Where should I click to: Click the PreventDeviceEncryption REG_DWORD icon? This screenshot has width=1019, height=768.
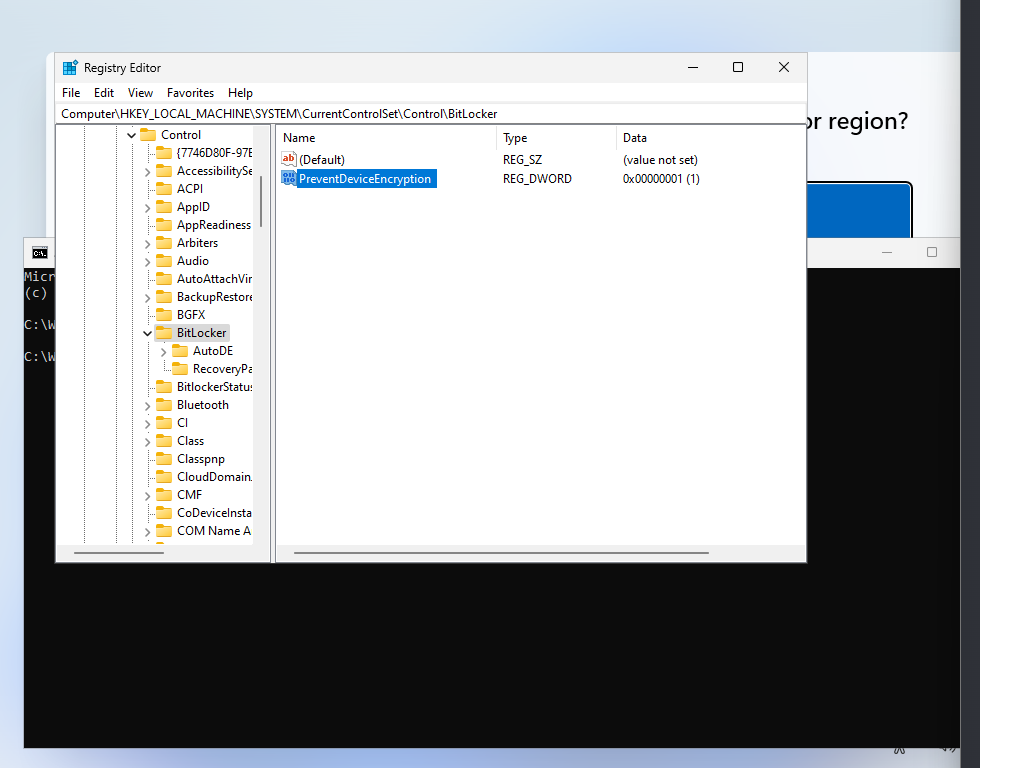(287, 179)
